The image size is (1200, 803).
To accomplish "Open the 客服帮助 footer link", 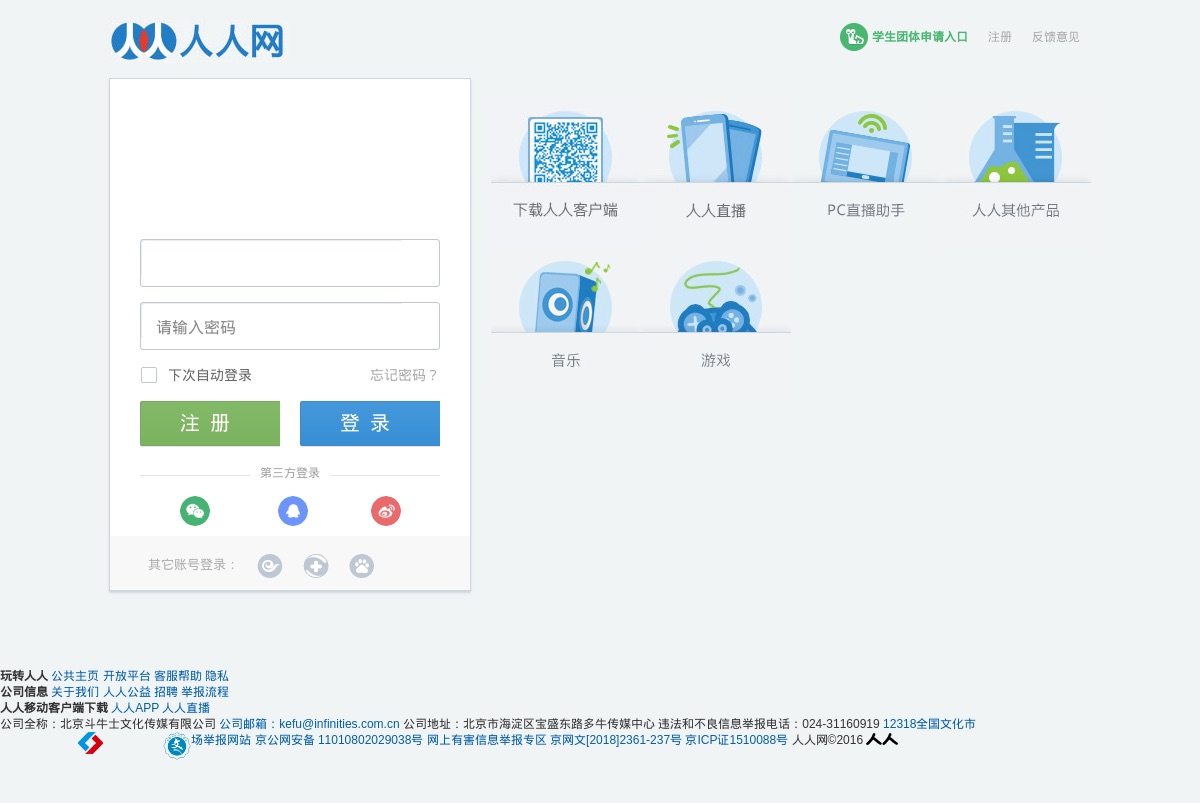I will pos(178,676).
